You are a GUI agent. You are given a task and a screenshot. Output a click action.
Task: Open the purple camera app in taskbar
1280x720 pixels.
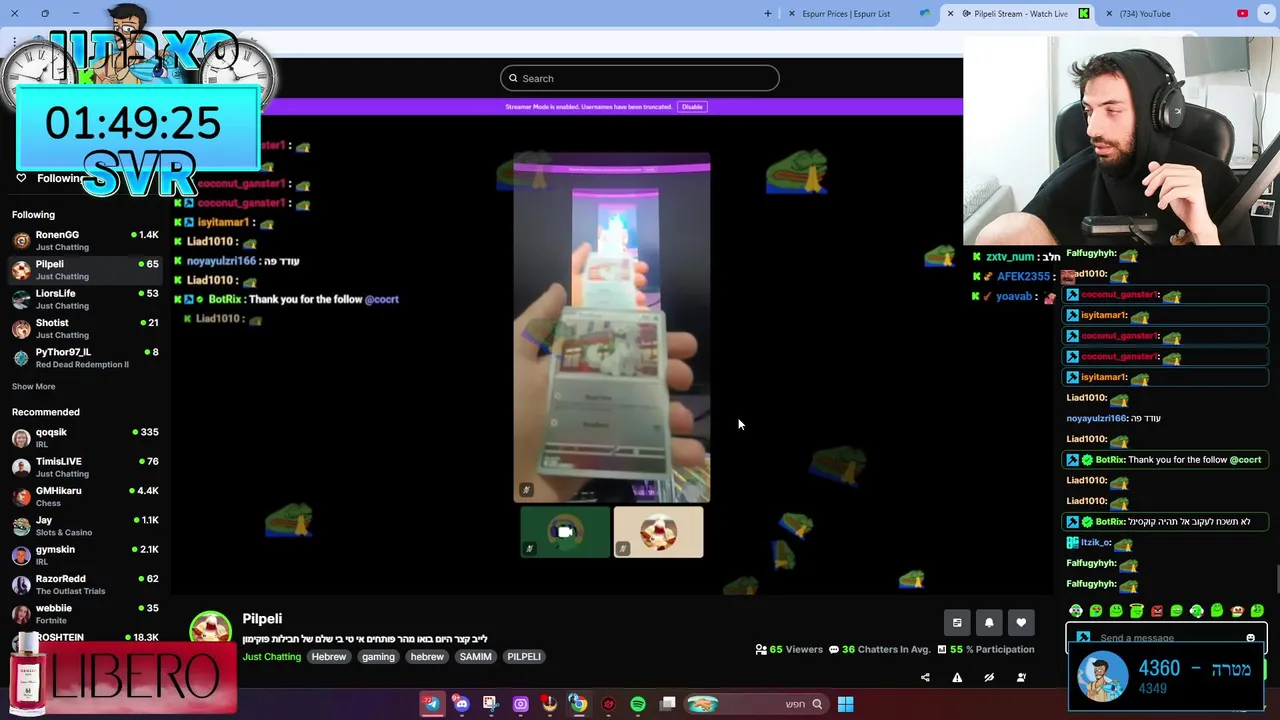point(520,704)
